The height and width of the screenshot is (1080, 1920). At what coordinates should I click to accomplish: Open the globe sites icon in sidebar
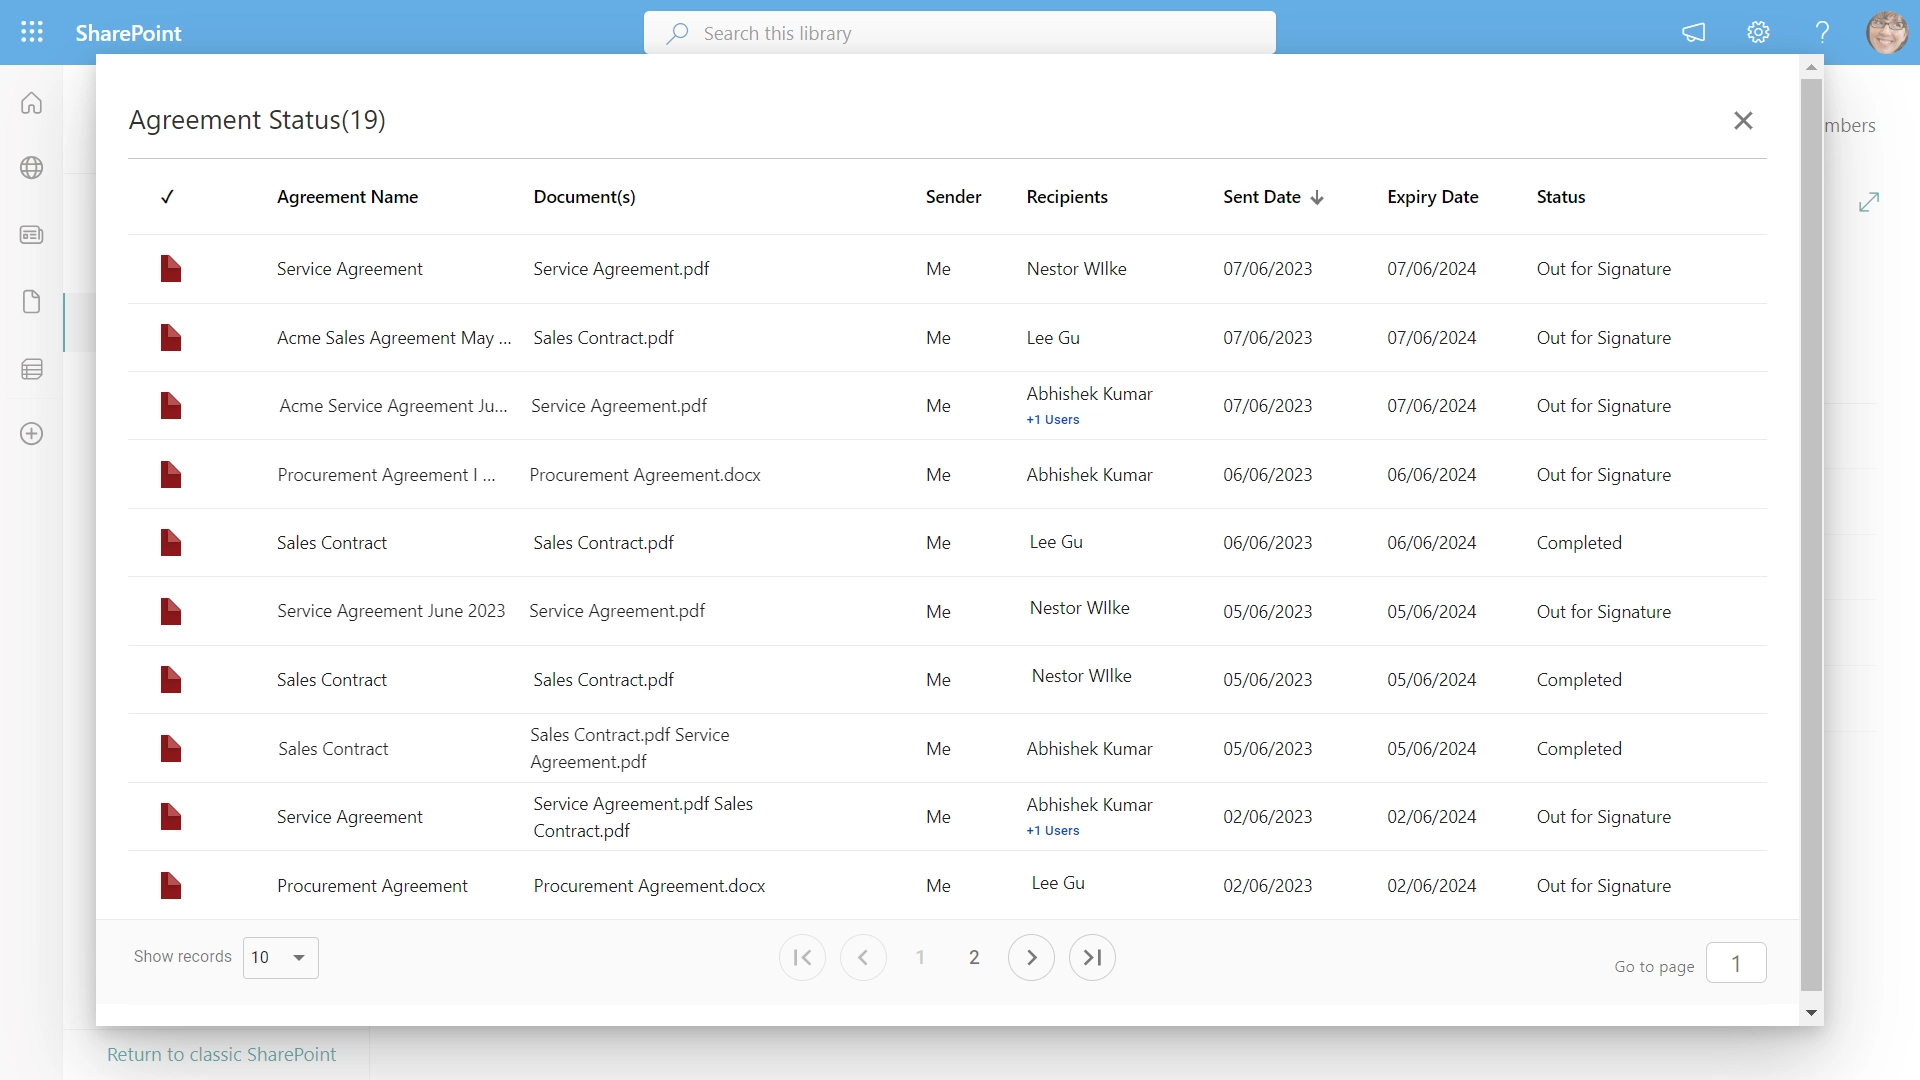click(32, 168)
